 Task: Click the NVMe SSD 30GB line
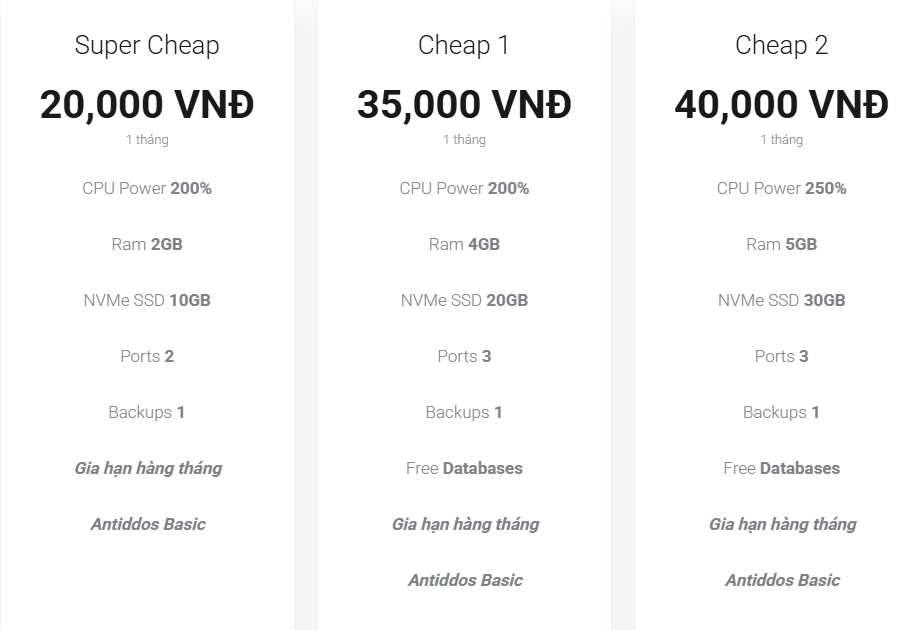click(x=781, y=300)
